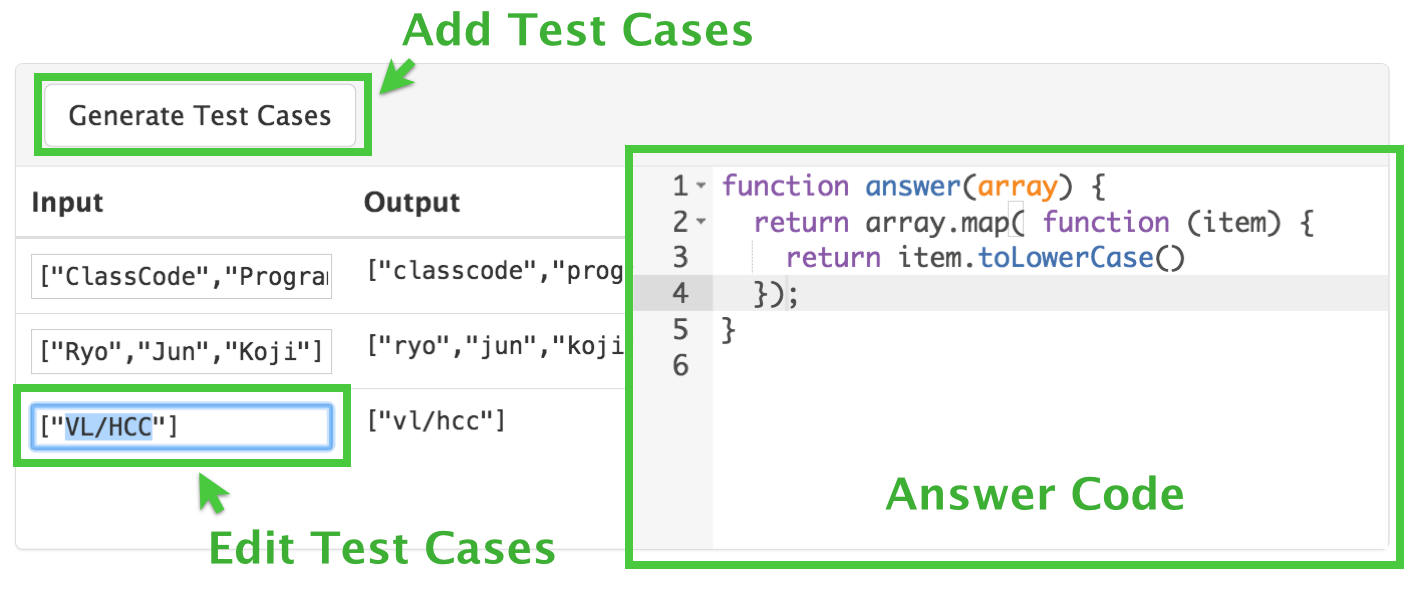
Task: Click the closing brace on code line 5
Action: point(728,330)
